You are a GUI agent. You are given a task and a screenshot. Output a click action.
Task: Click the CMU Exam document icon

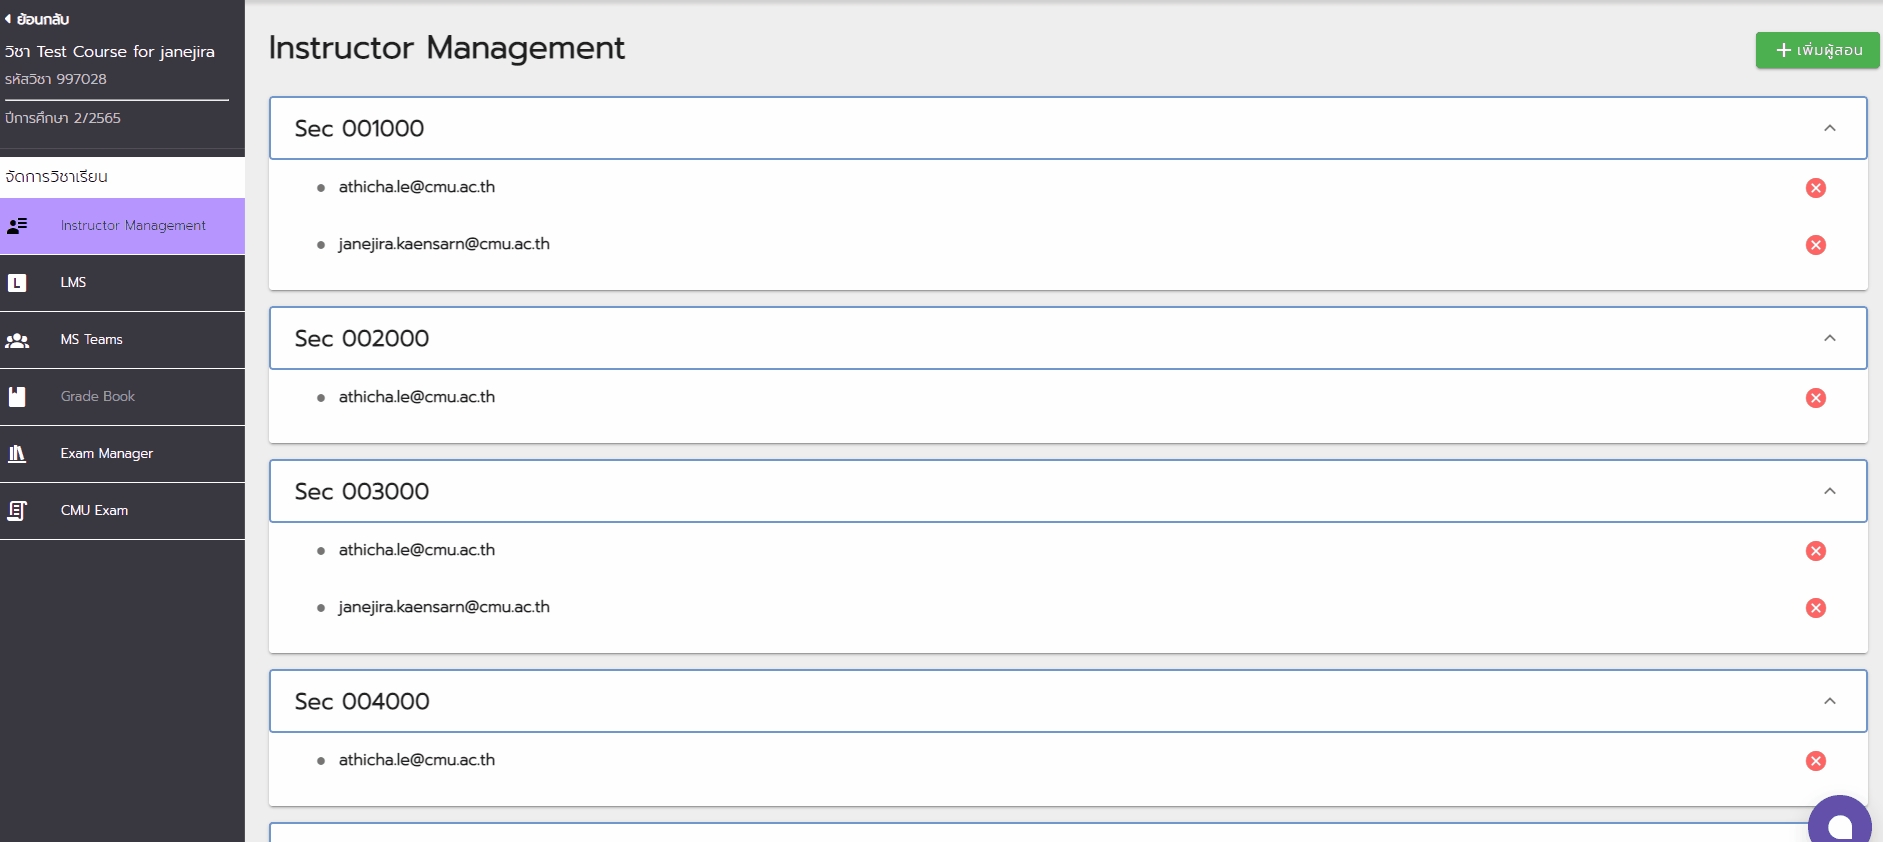point(17,511)
